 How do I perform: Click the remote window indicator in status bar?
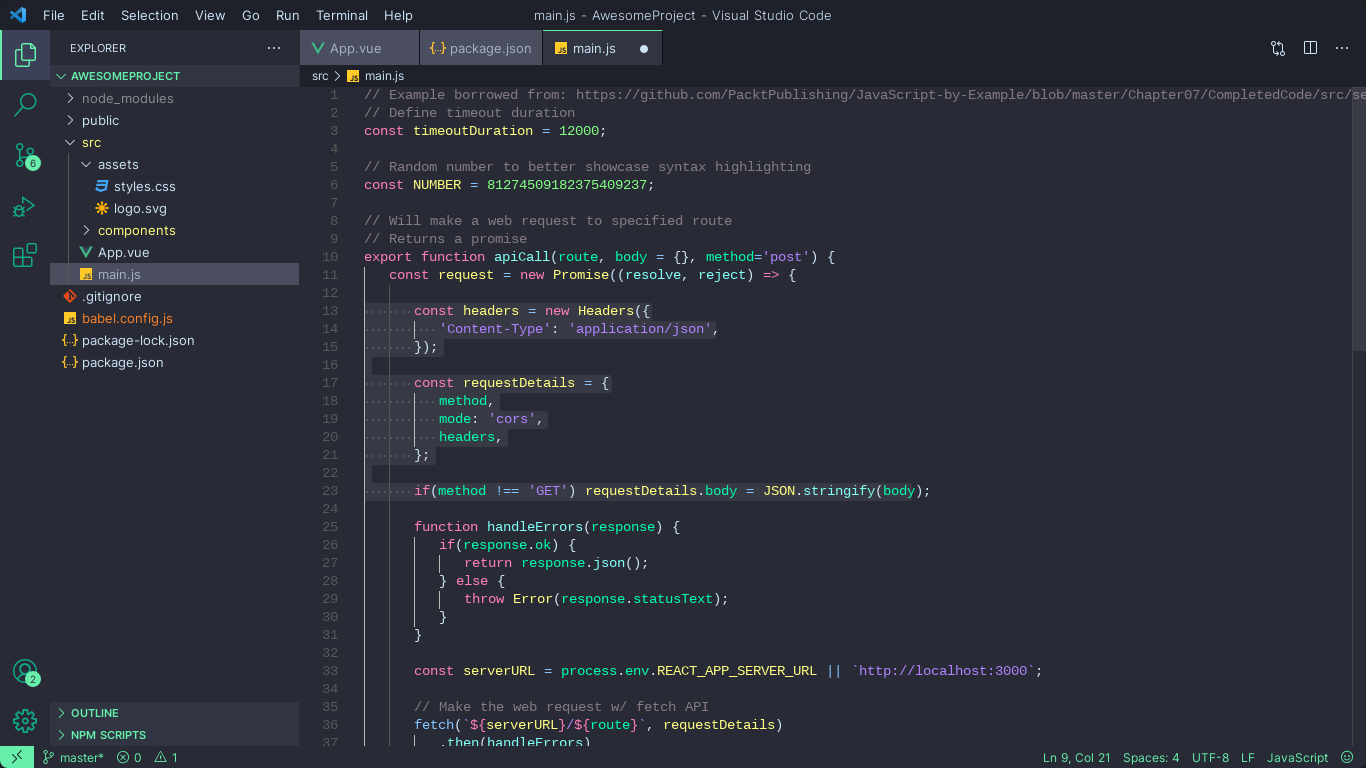[x=17, y=757]
